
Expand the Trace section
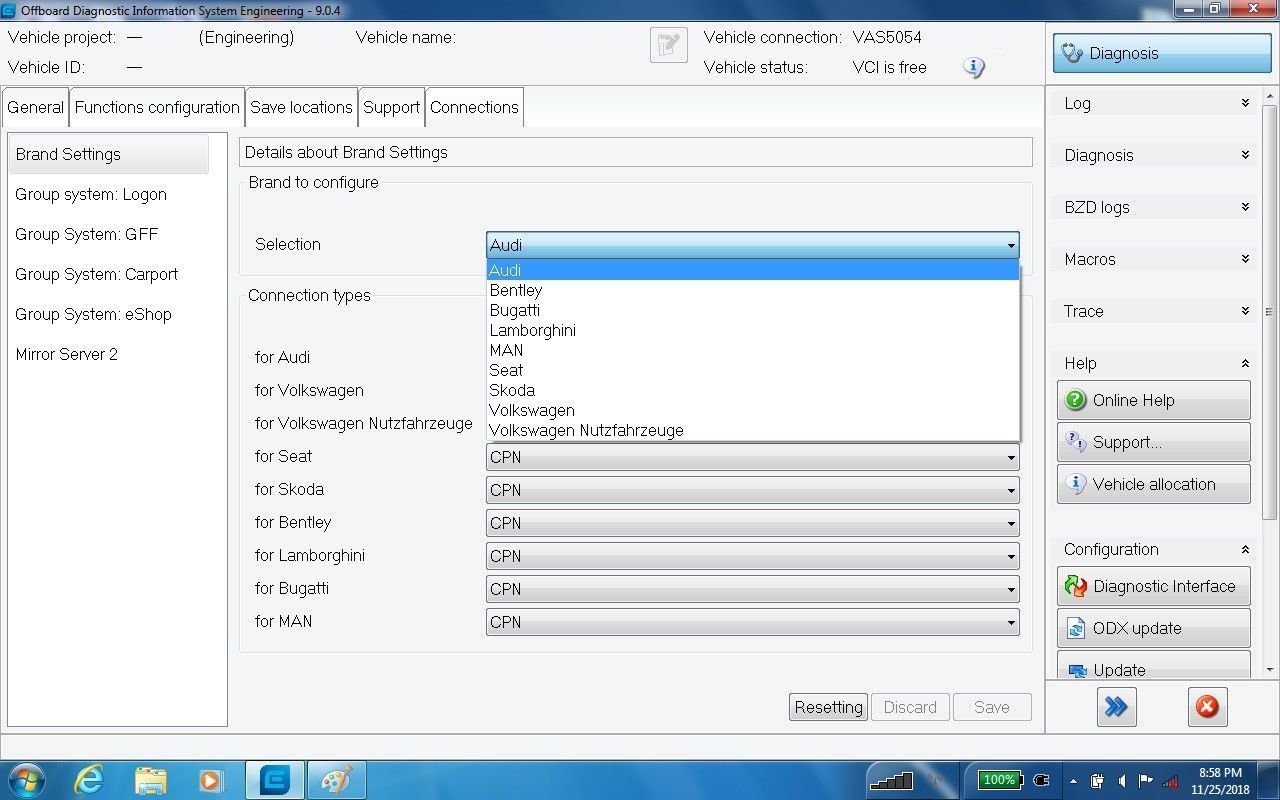(1245, 311)
